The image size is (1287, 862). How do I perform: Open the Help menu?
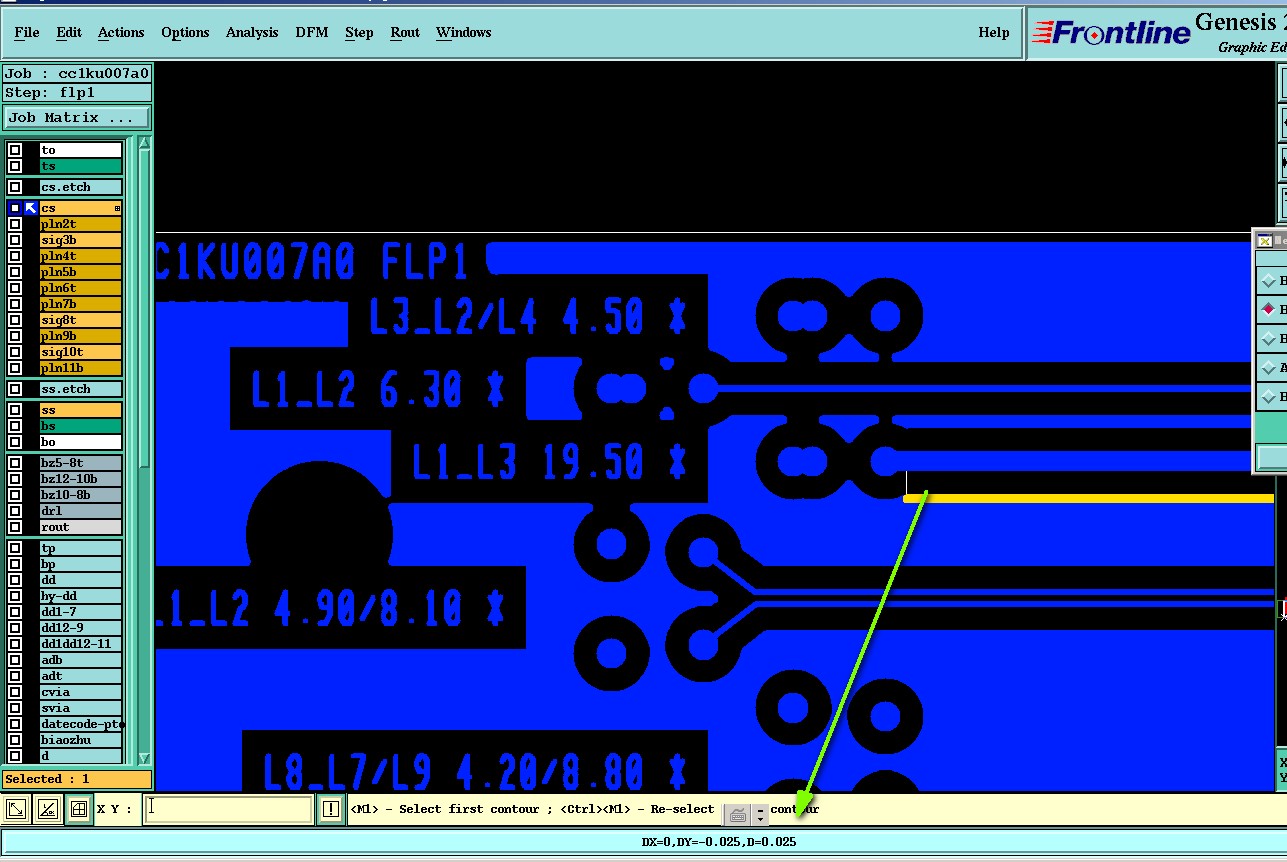[993, 32]
